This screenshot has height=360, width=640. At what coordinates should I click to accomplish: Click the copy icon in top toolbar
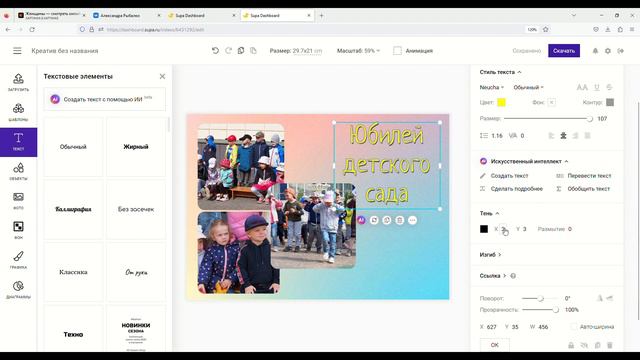pyautogui.click(x=241, y=51)
